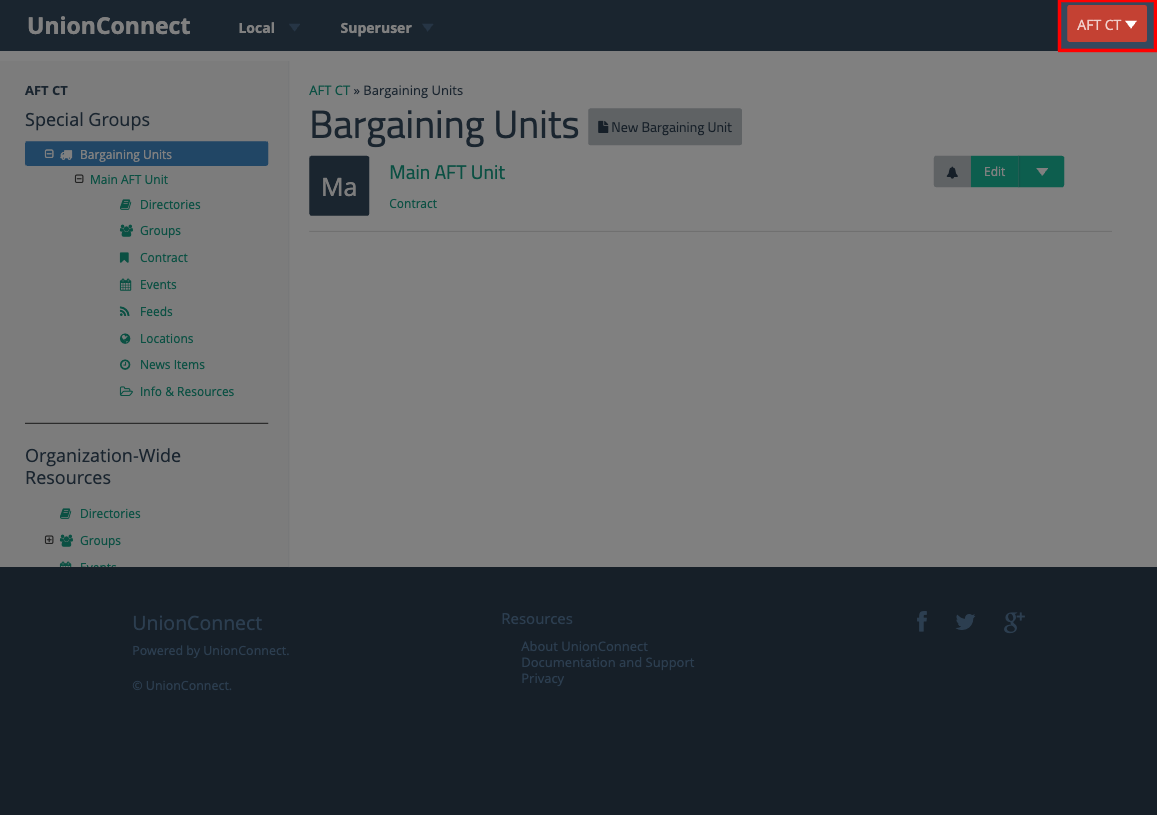Viewport: 1157px width, 815px height.
Task: Collapse the Bargaining Units tree node
Action: point(49,153)
